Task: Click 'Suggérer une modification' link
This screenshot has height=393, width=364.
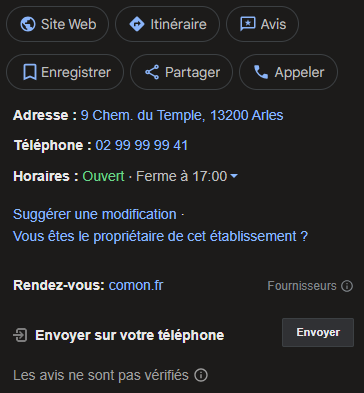Action: [95, 214]
